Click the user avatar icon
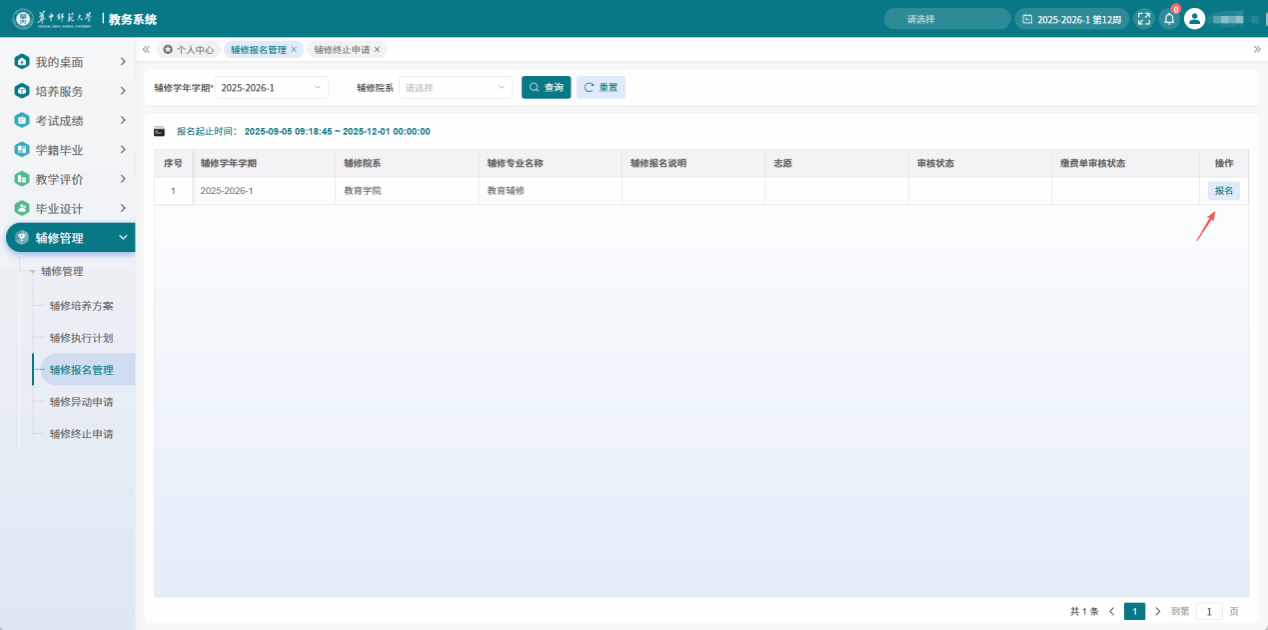The width and height of the screenshot is (1268, 630). click(x=1194, y=19)
